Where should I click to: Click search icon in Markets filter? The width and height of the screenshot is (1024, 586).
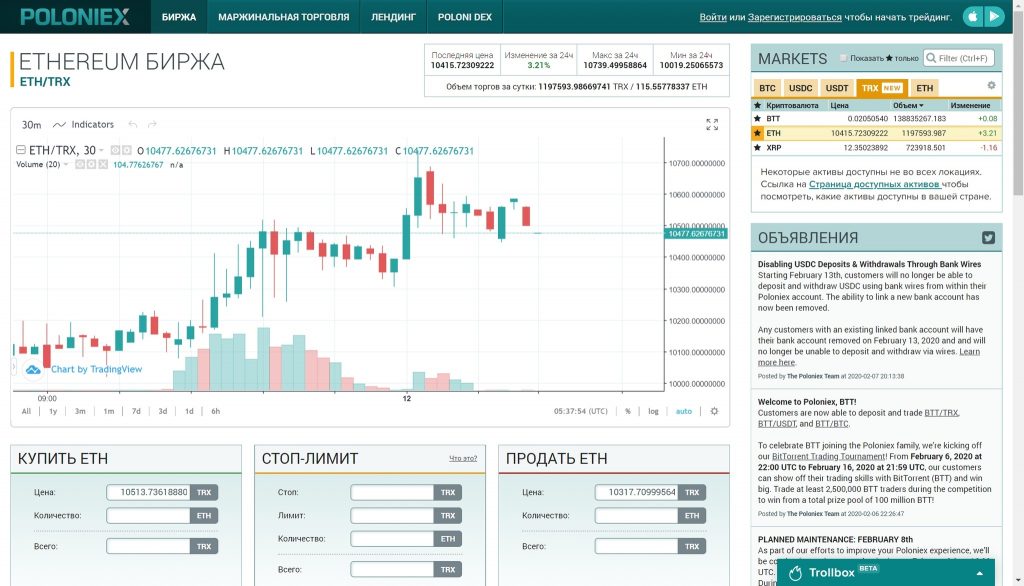click(931, 58)
